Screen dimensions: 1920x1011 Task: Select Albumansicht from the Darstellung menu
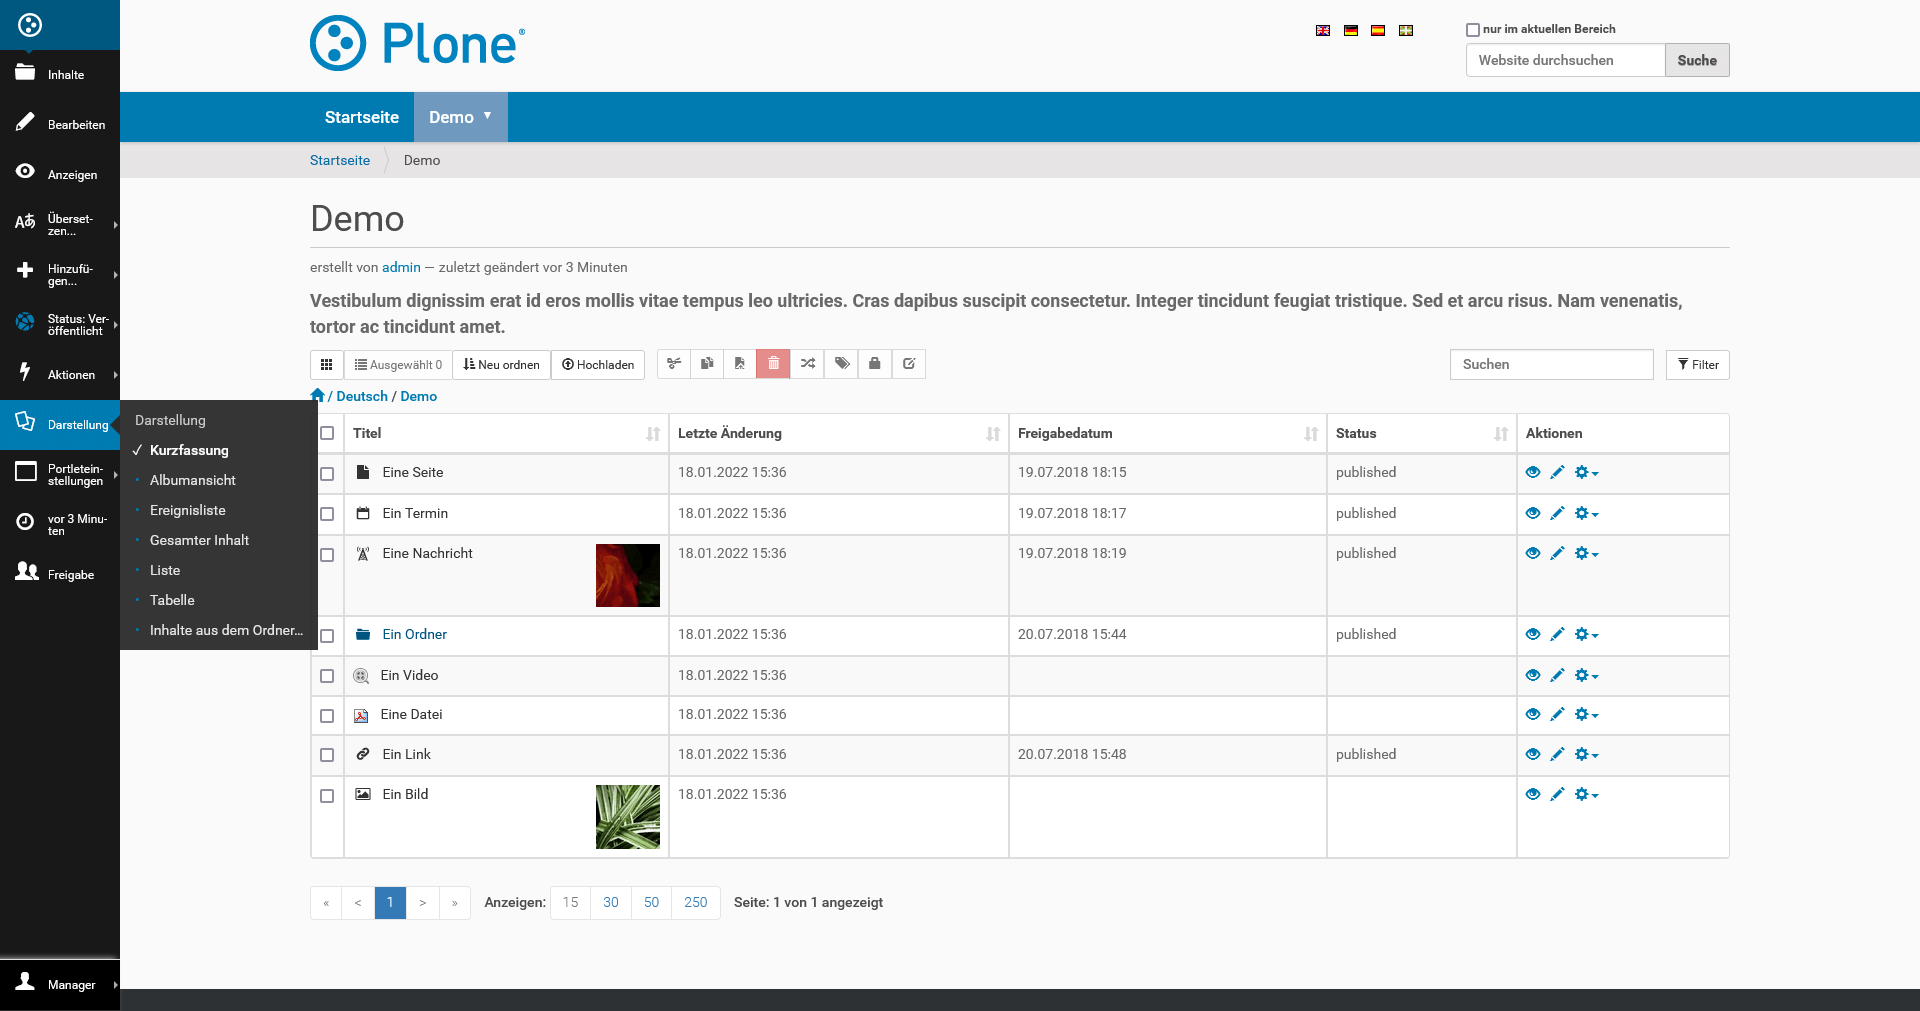[192, 480]
